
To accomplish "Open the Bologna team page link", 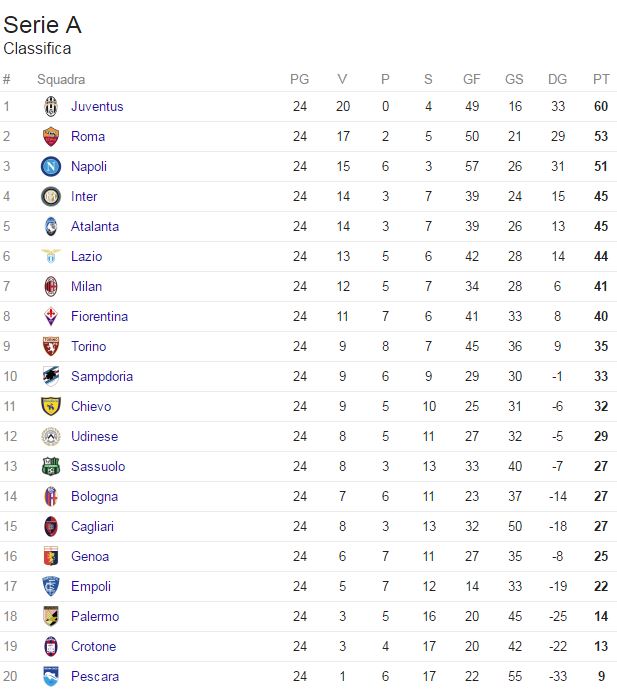I will (94, 497).
